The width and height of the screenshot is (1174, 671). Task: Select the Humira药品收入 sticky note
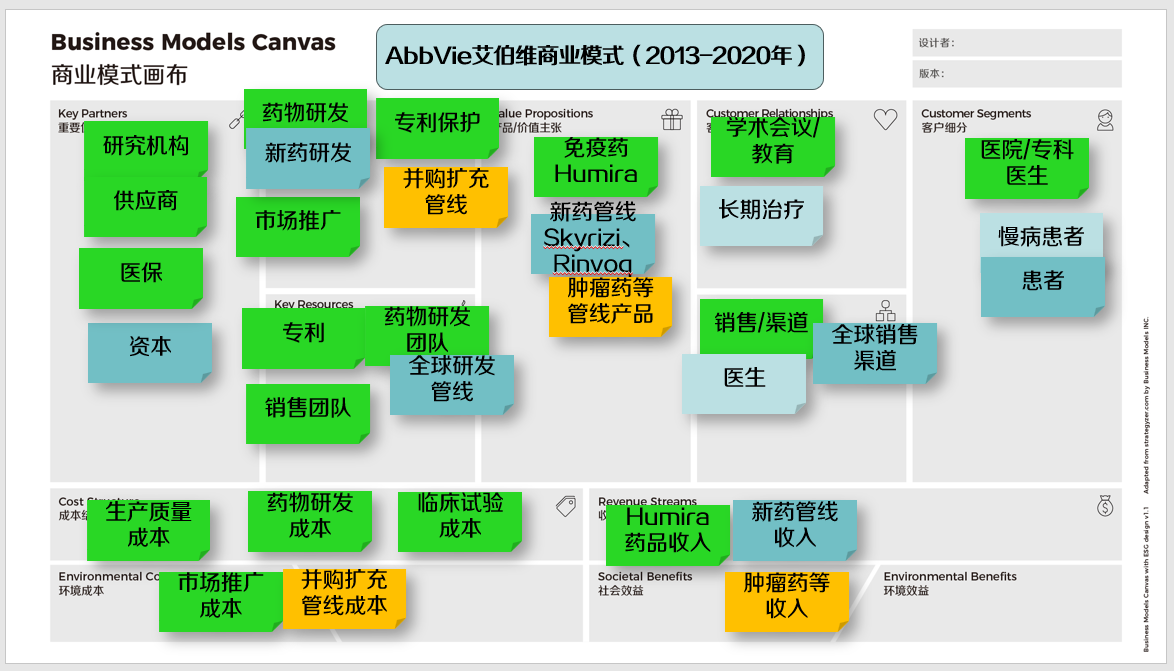click(667, 535)
